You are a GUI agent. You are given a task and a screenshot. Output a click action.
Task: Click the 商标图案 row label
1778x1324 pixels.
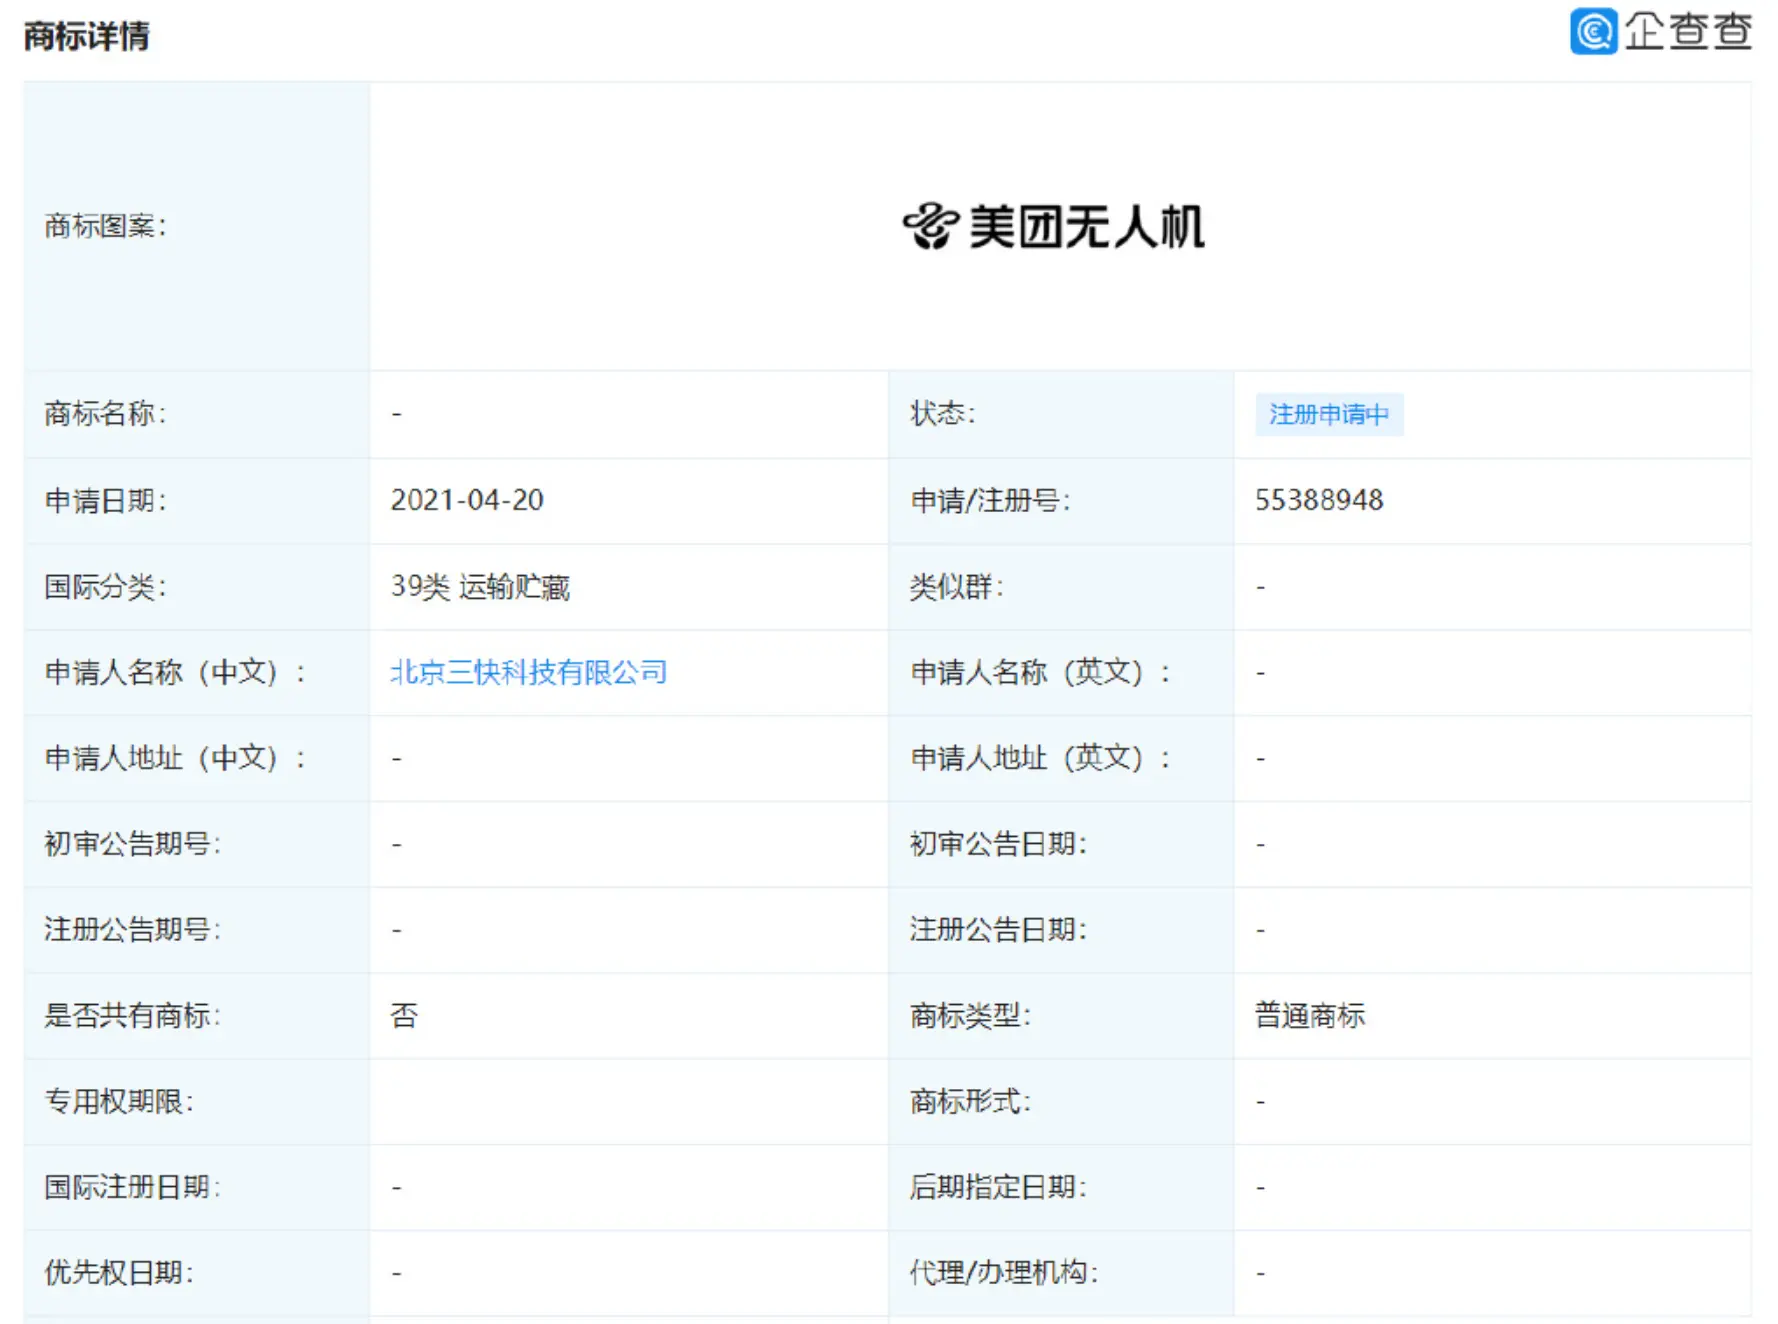point(105,226)
